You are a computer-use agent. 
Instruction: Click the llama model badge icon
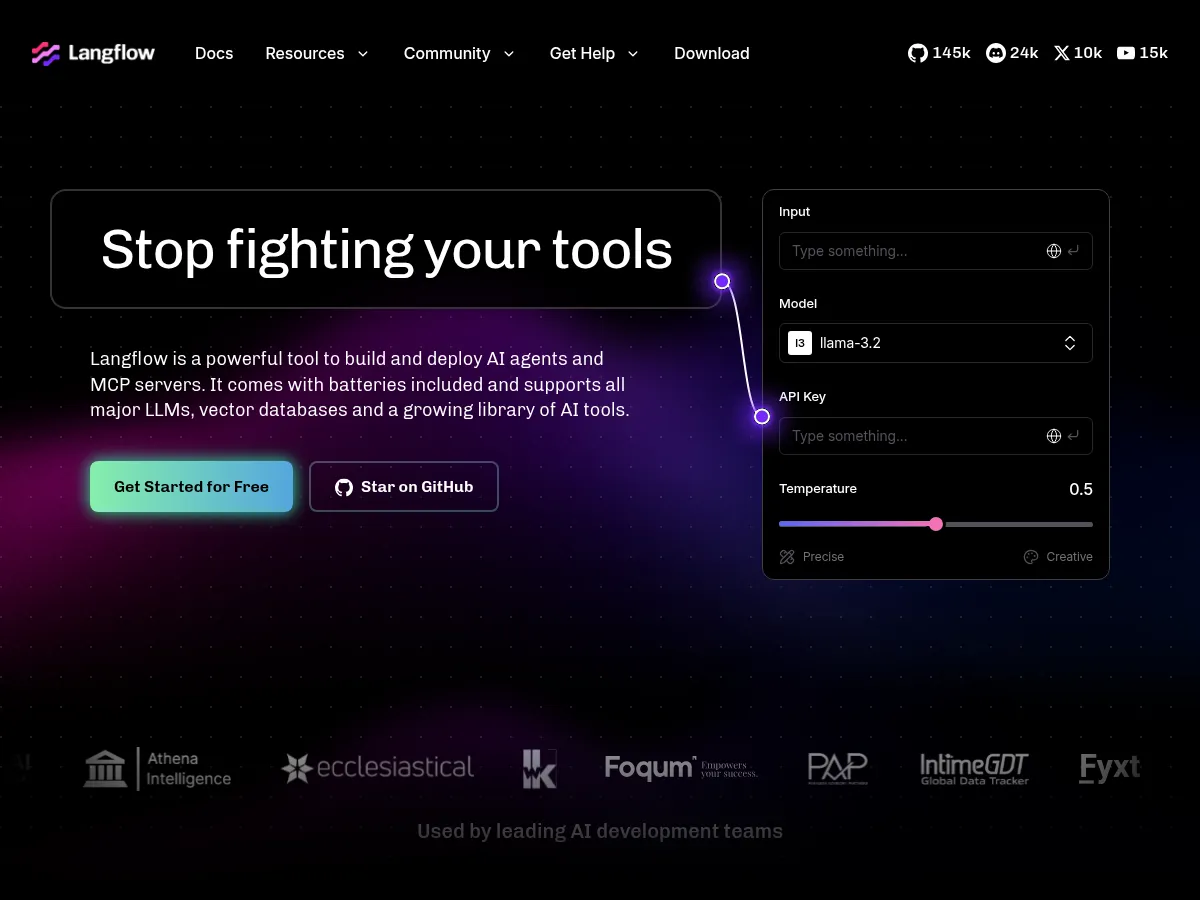click(x=799, y=343)
